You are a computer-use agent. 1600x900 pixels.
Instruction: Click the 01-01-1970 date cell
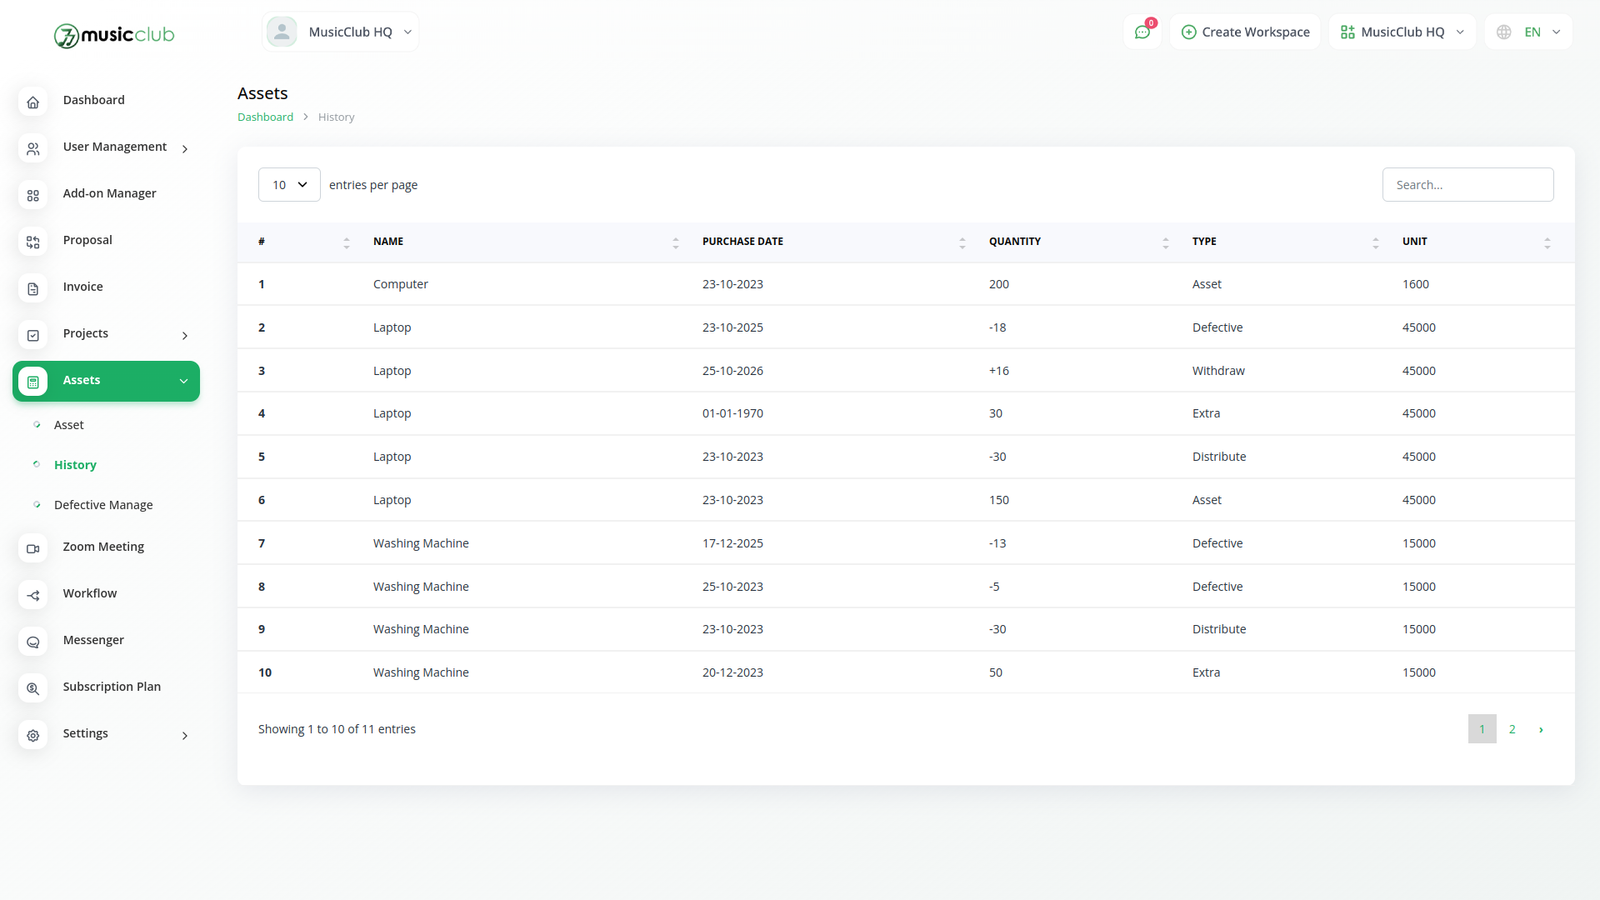point(733,414)
